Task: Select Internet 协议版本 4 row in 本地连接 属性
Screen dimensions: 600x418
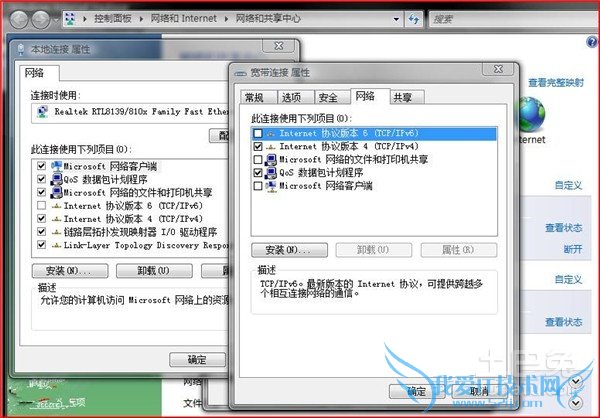Action: 132,219
